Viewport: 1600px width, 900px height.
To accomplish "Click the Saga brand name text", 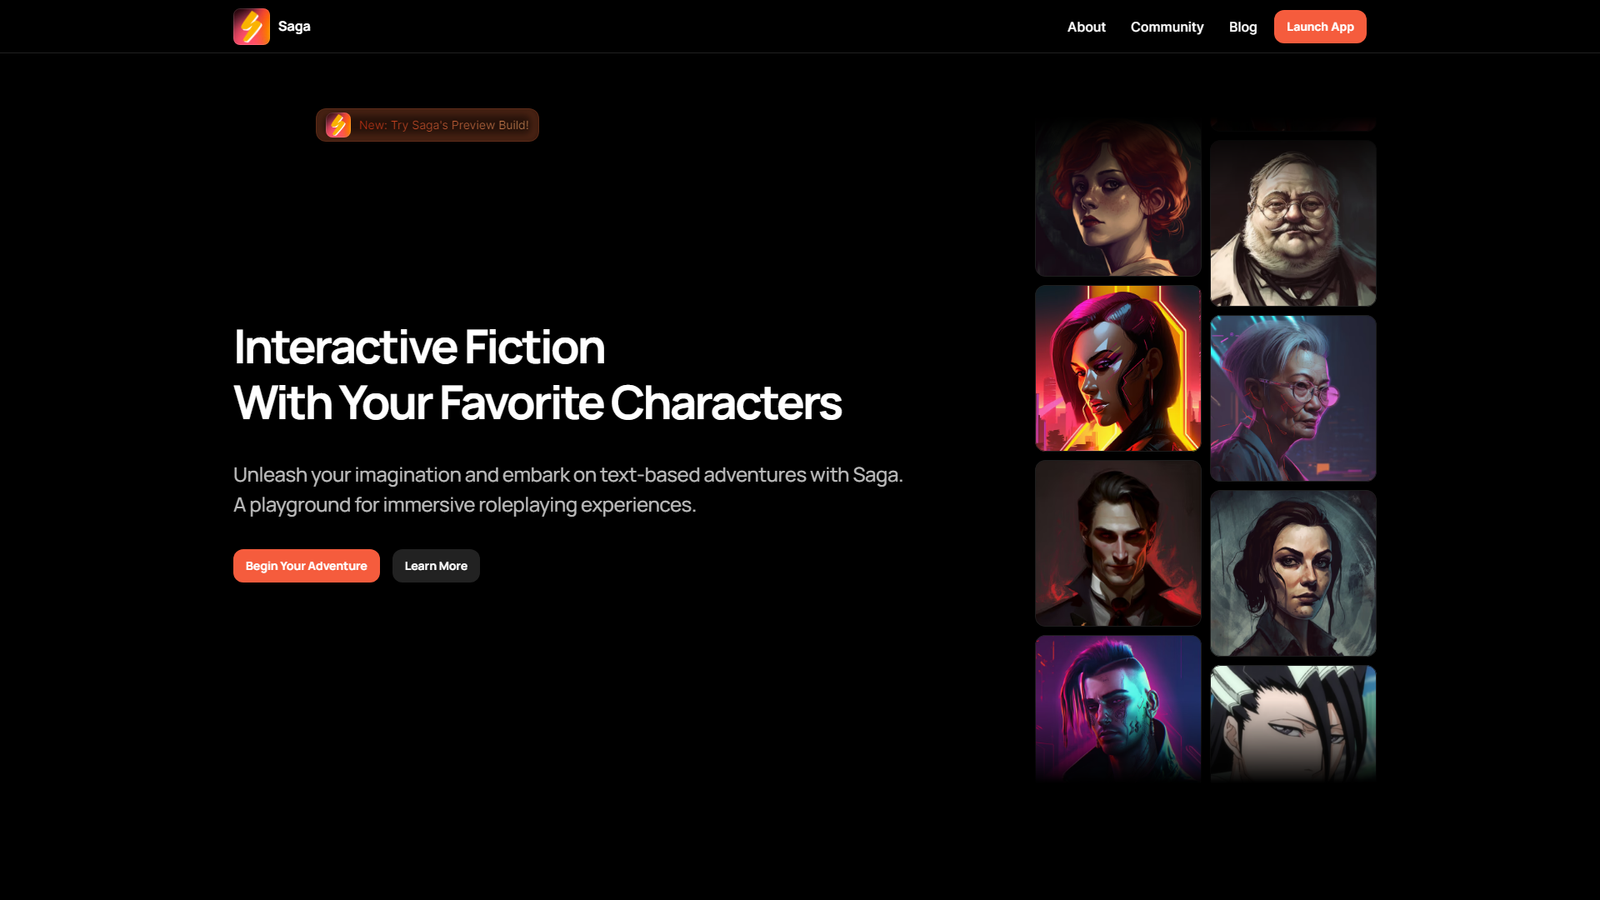I will pyautogui.click(x=294, y=26).
